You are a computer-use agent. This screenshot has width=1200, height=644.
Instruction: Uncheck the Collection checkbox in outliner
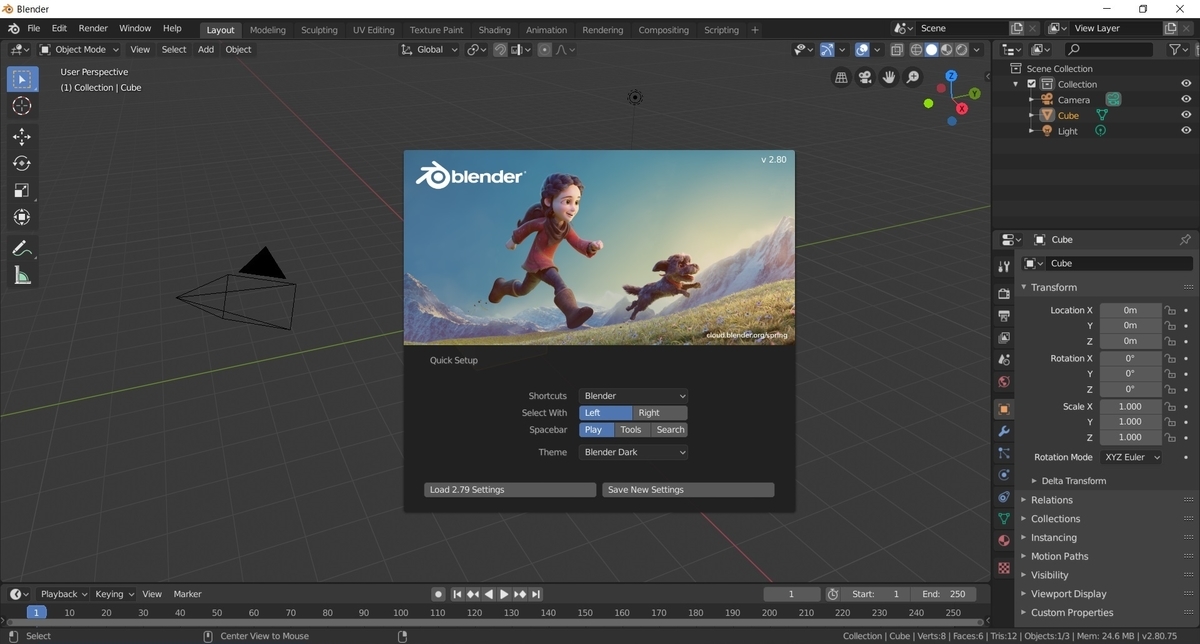coord(1032,84)
